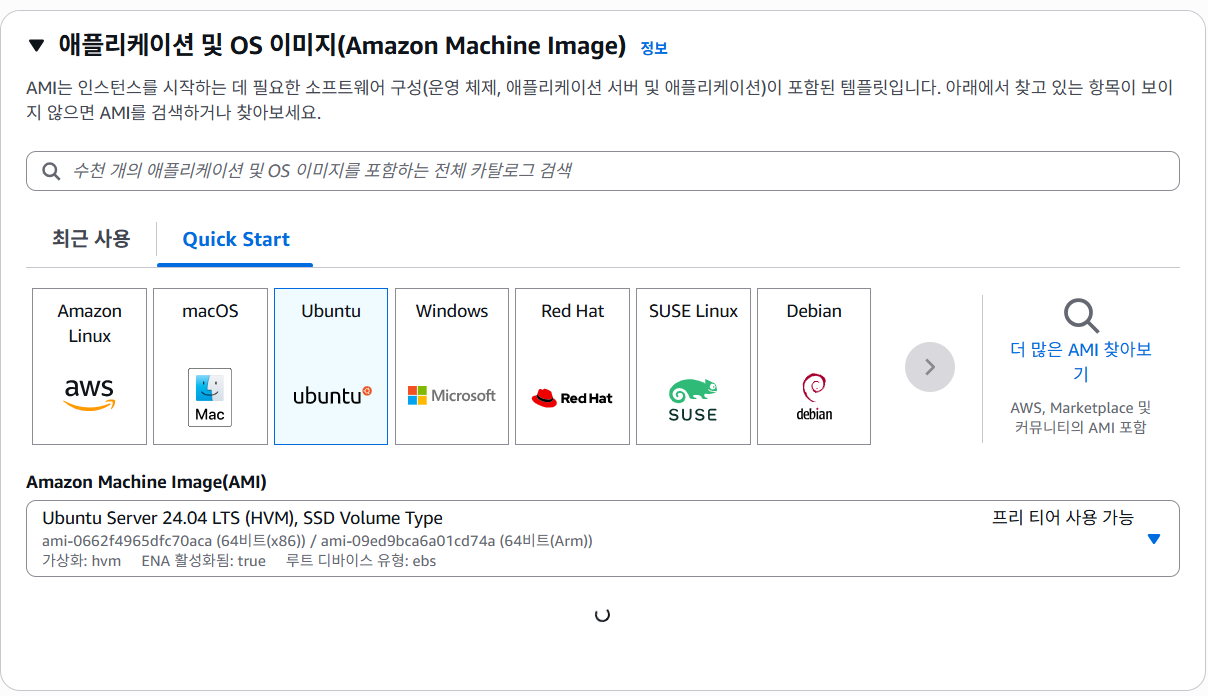Click the 루트 디바이스 유형: ebs text
This screenshot has width=1208, height=696.
(x=361, y=561)
